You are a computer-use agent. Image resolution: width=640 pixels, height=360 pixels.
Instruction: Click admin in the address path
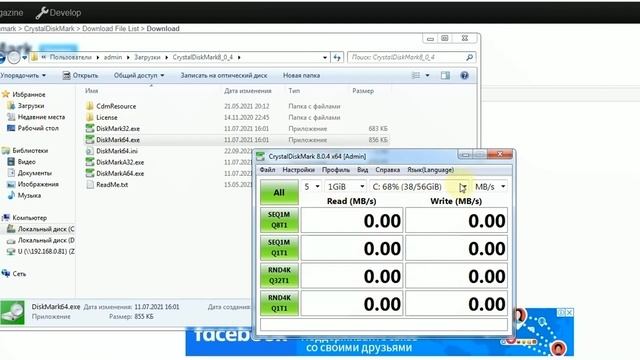click(113, 58)
